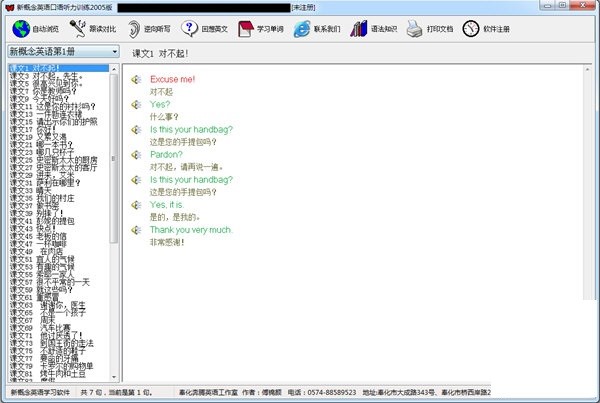Play speaker for second 'Is this your handbag?'
Screen dimensions: 600x403
tap(136, 180)
